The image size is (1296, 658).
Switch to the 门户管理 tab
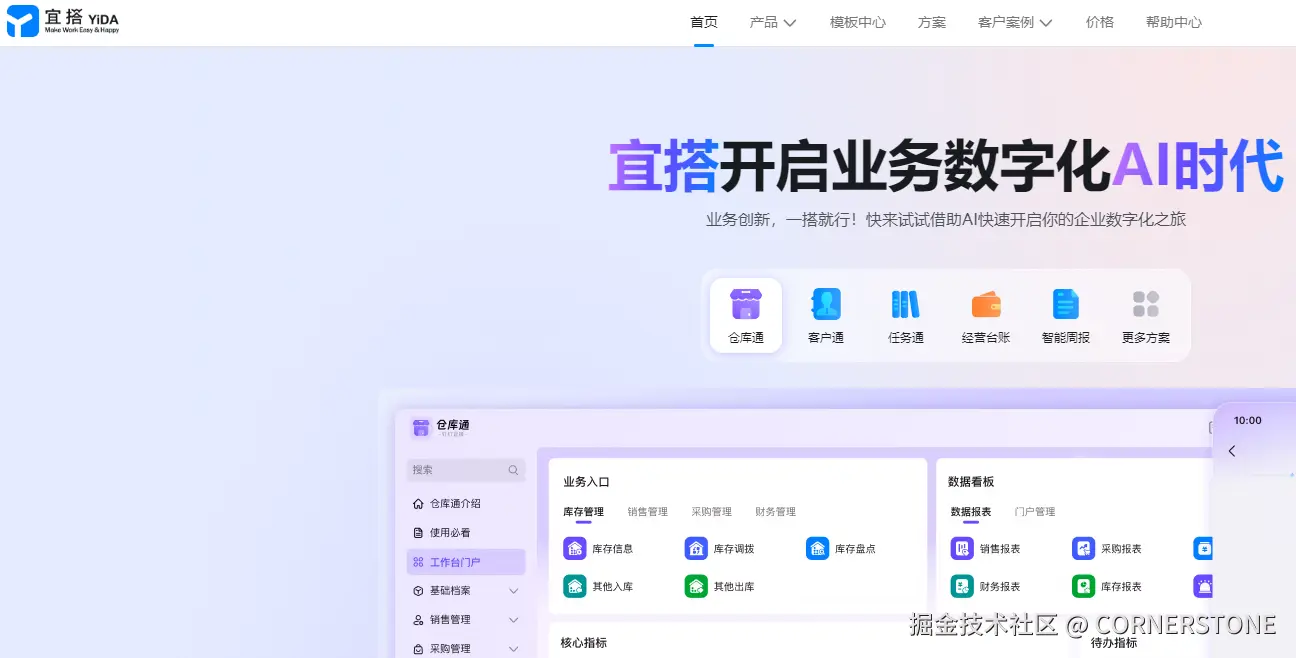coord(1035,512)
